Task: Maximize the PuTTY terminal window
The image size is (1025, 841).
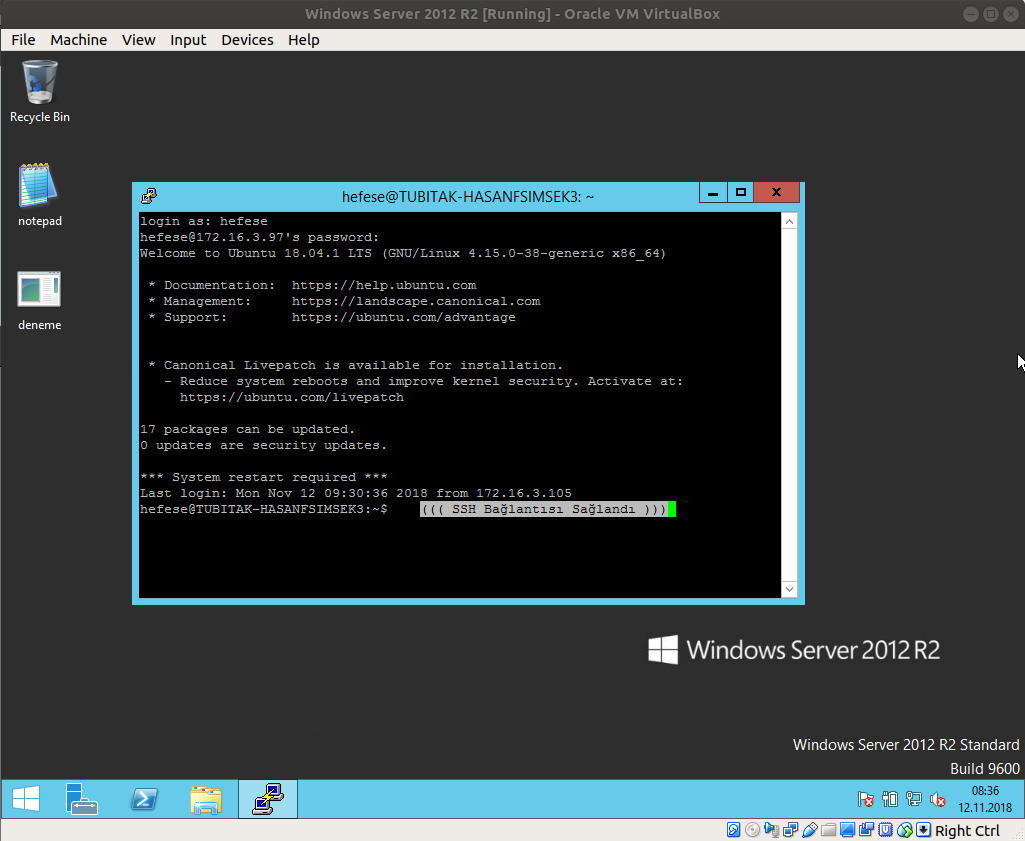Action: point(740,193)
